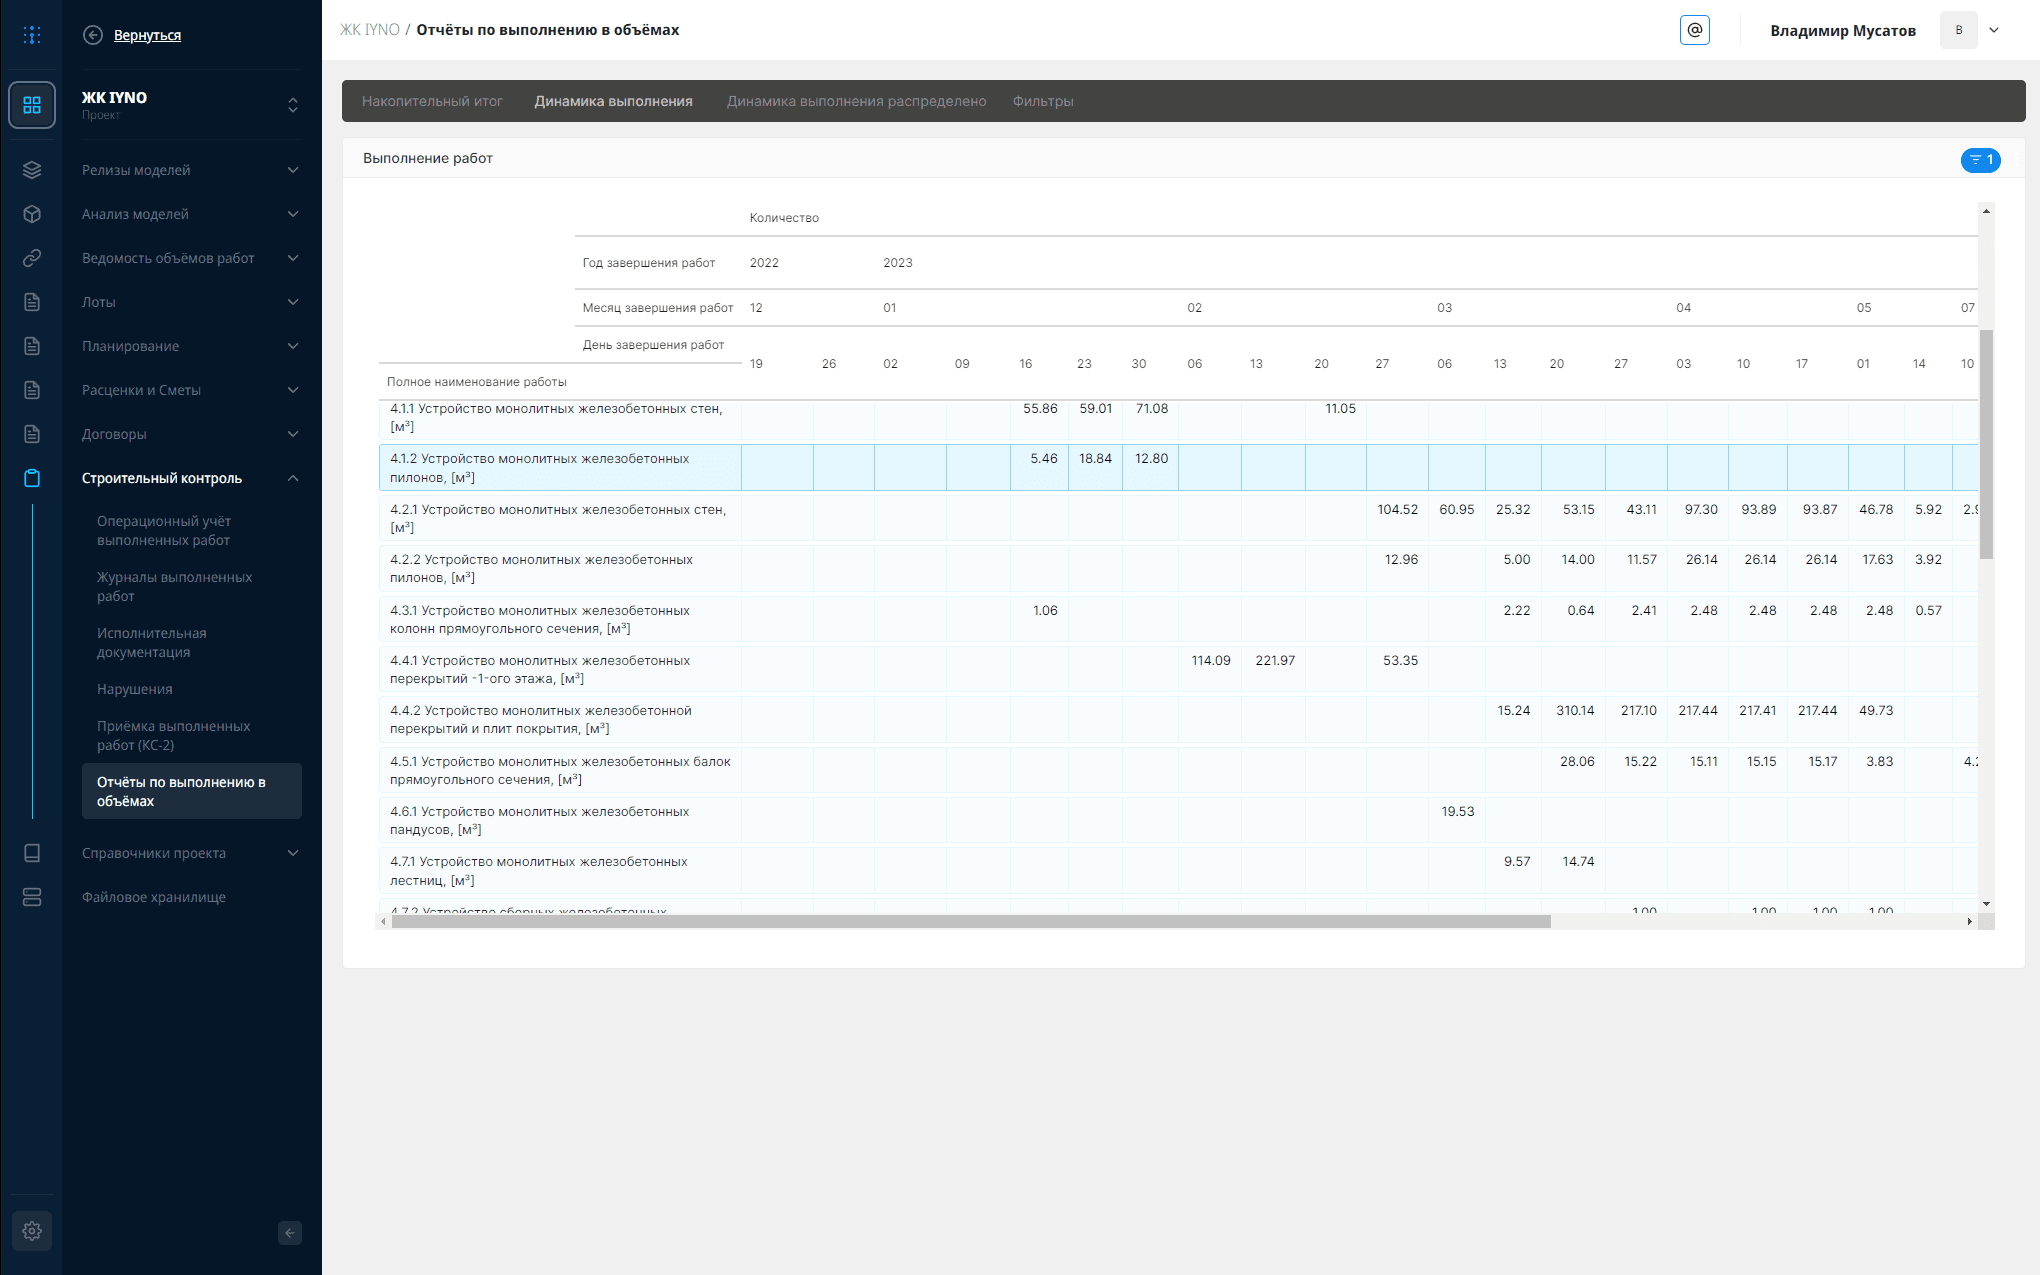
Task: Select Динамика выполнения tab
Action: pos(613,101)
